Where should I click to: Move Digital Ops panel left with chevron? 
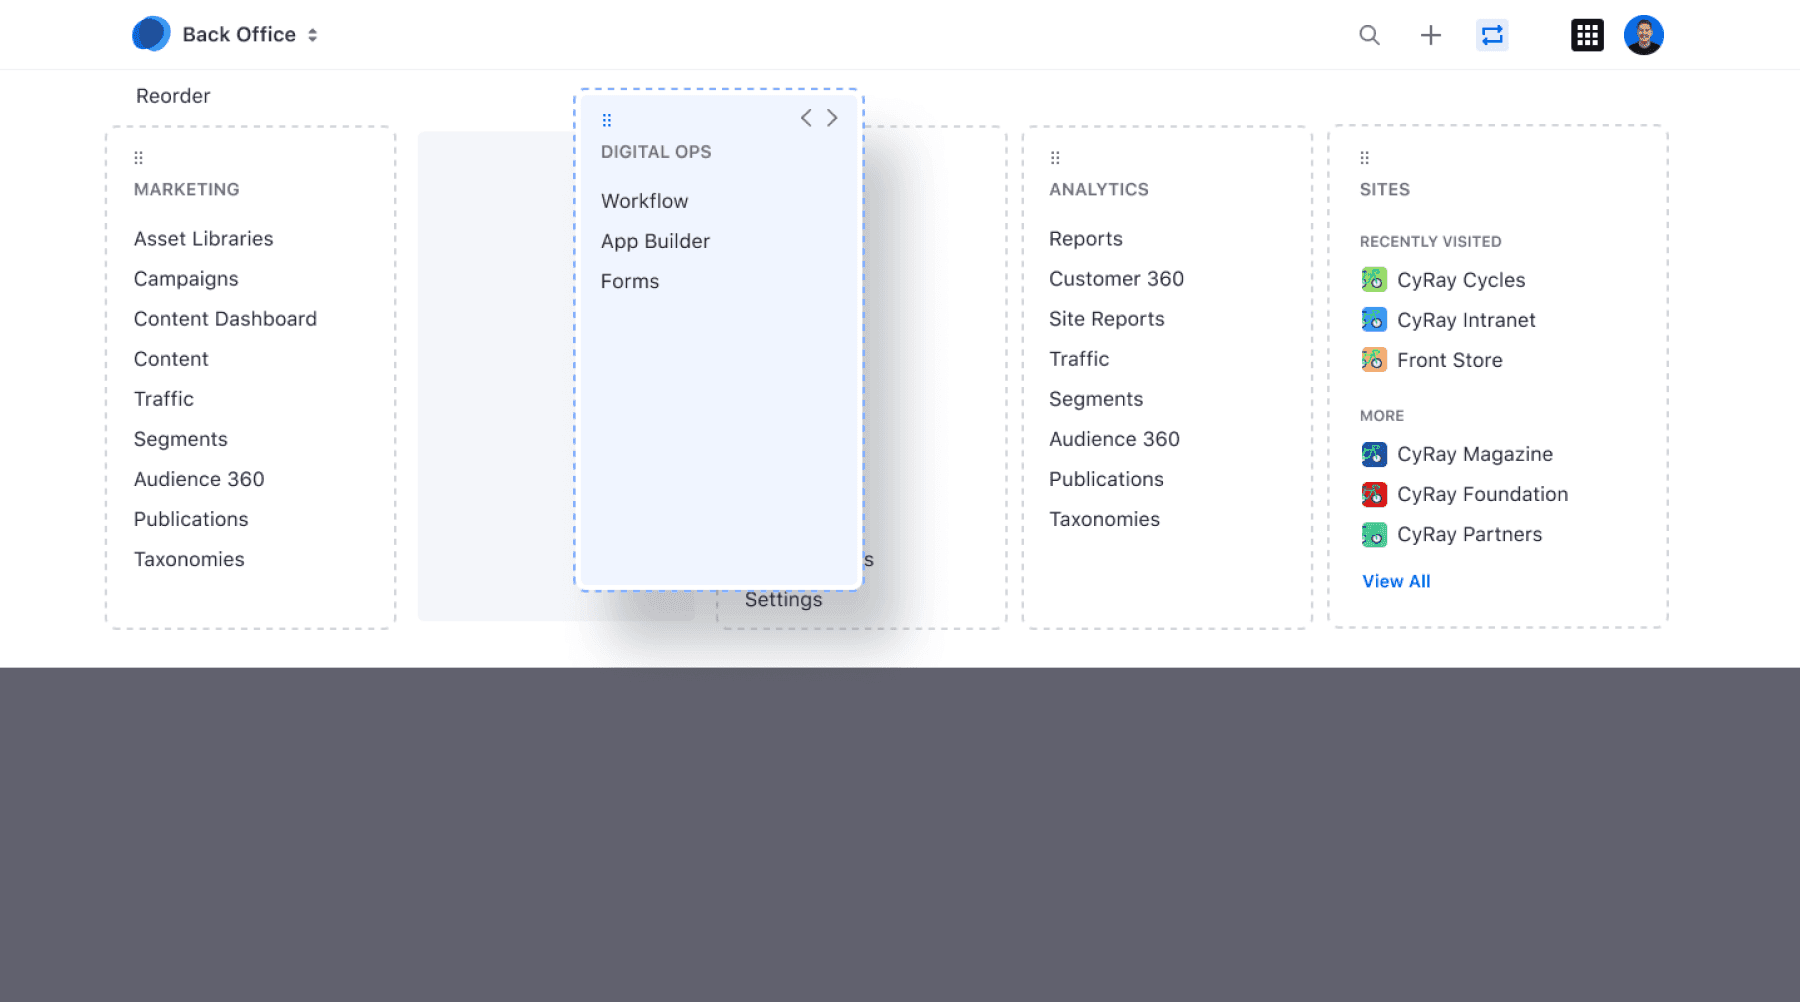(806, 118)
